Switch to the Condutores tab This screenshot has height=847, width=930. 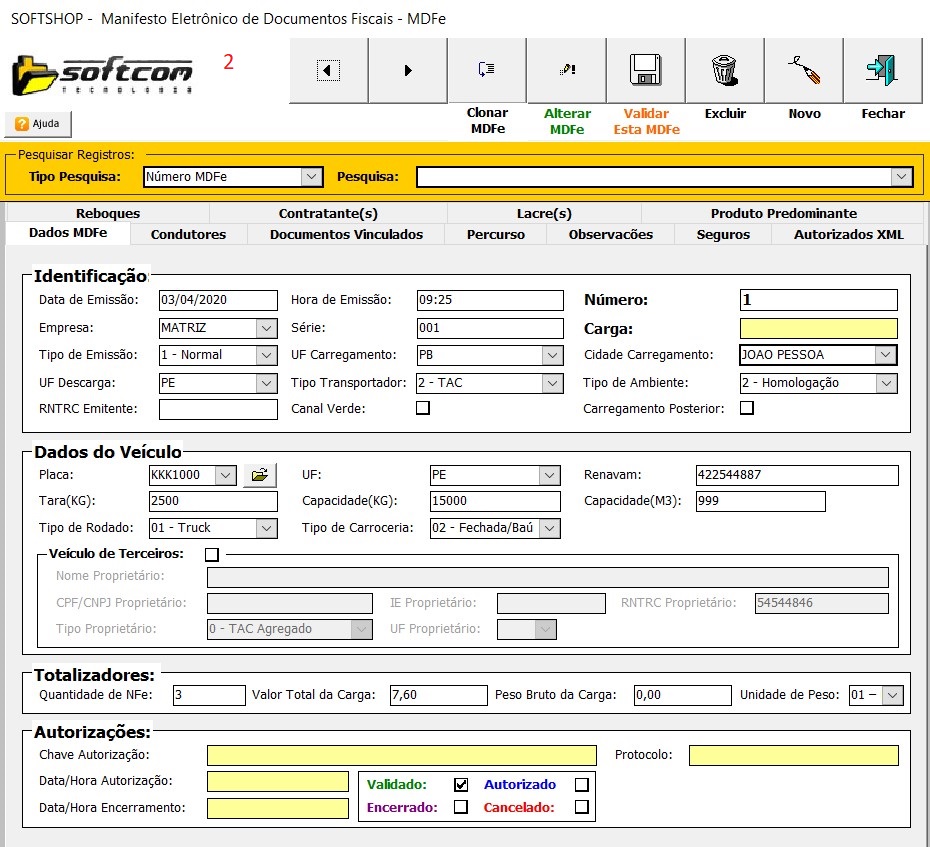tap(188, 234)
